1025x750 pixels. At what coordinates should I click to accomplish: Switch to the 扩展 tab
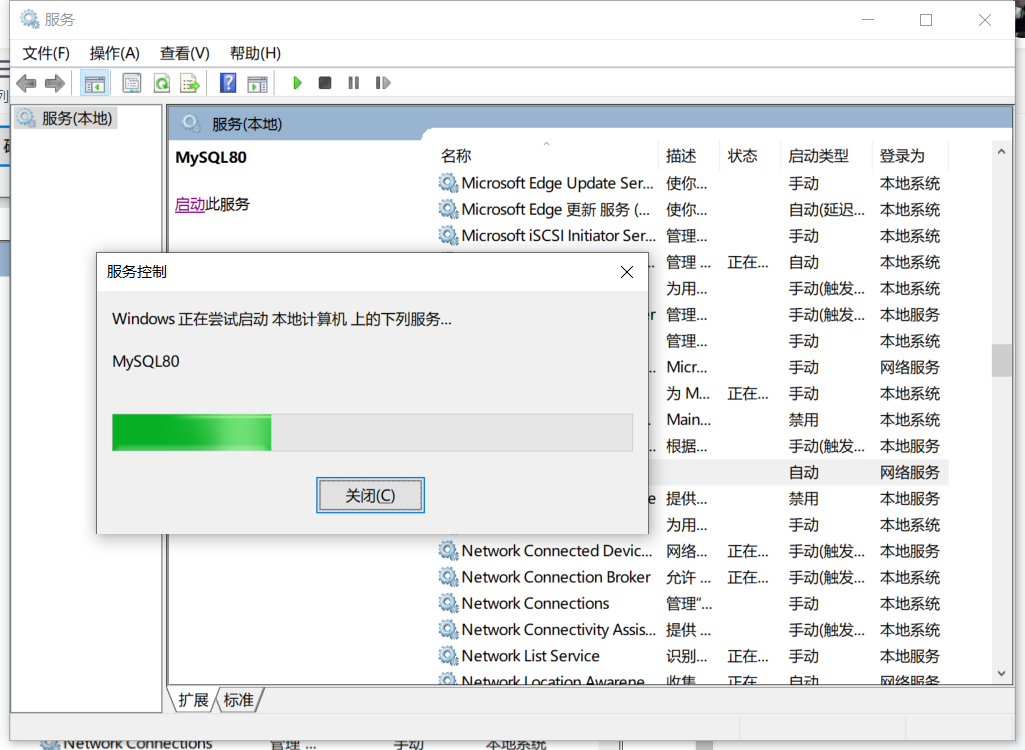point(193,700)
